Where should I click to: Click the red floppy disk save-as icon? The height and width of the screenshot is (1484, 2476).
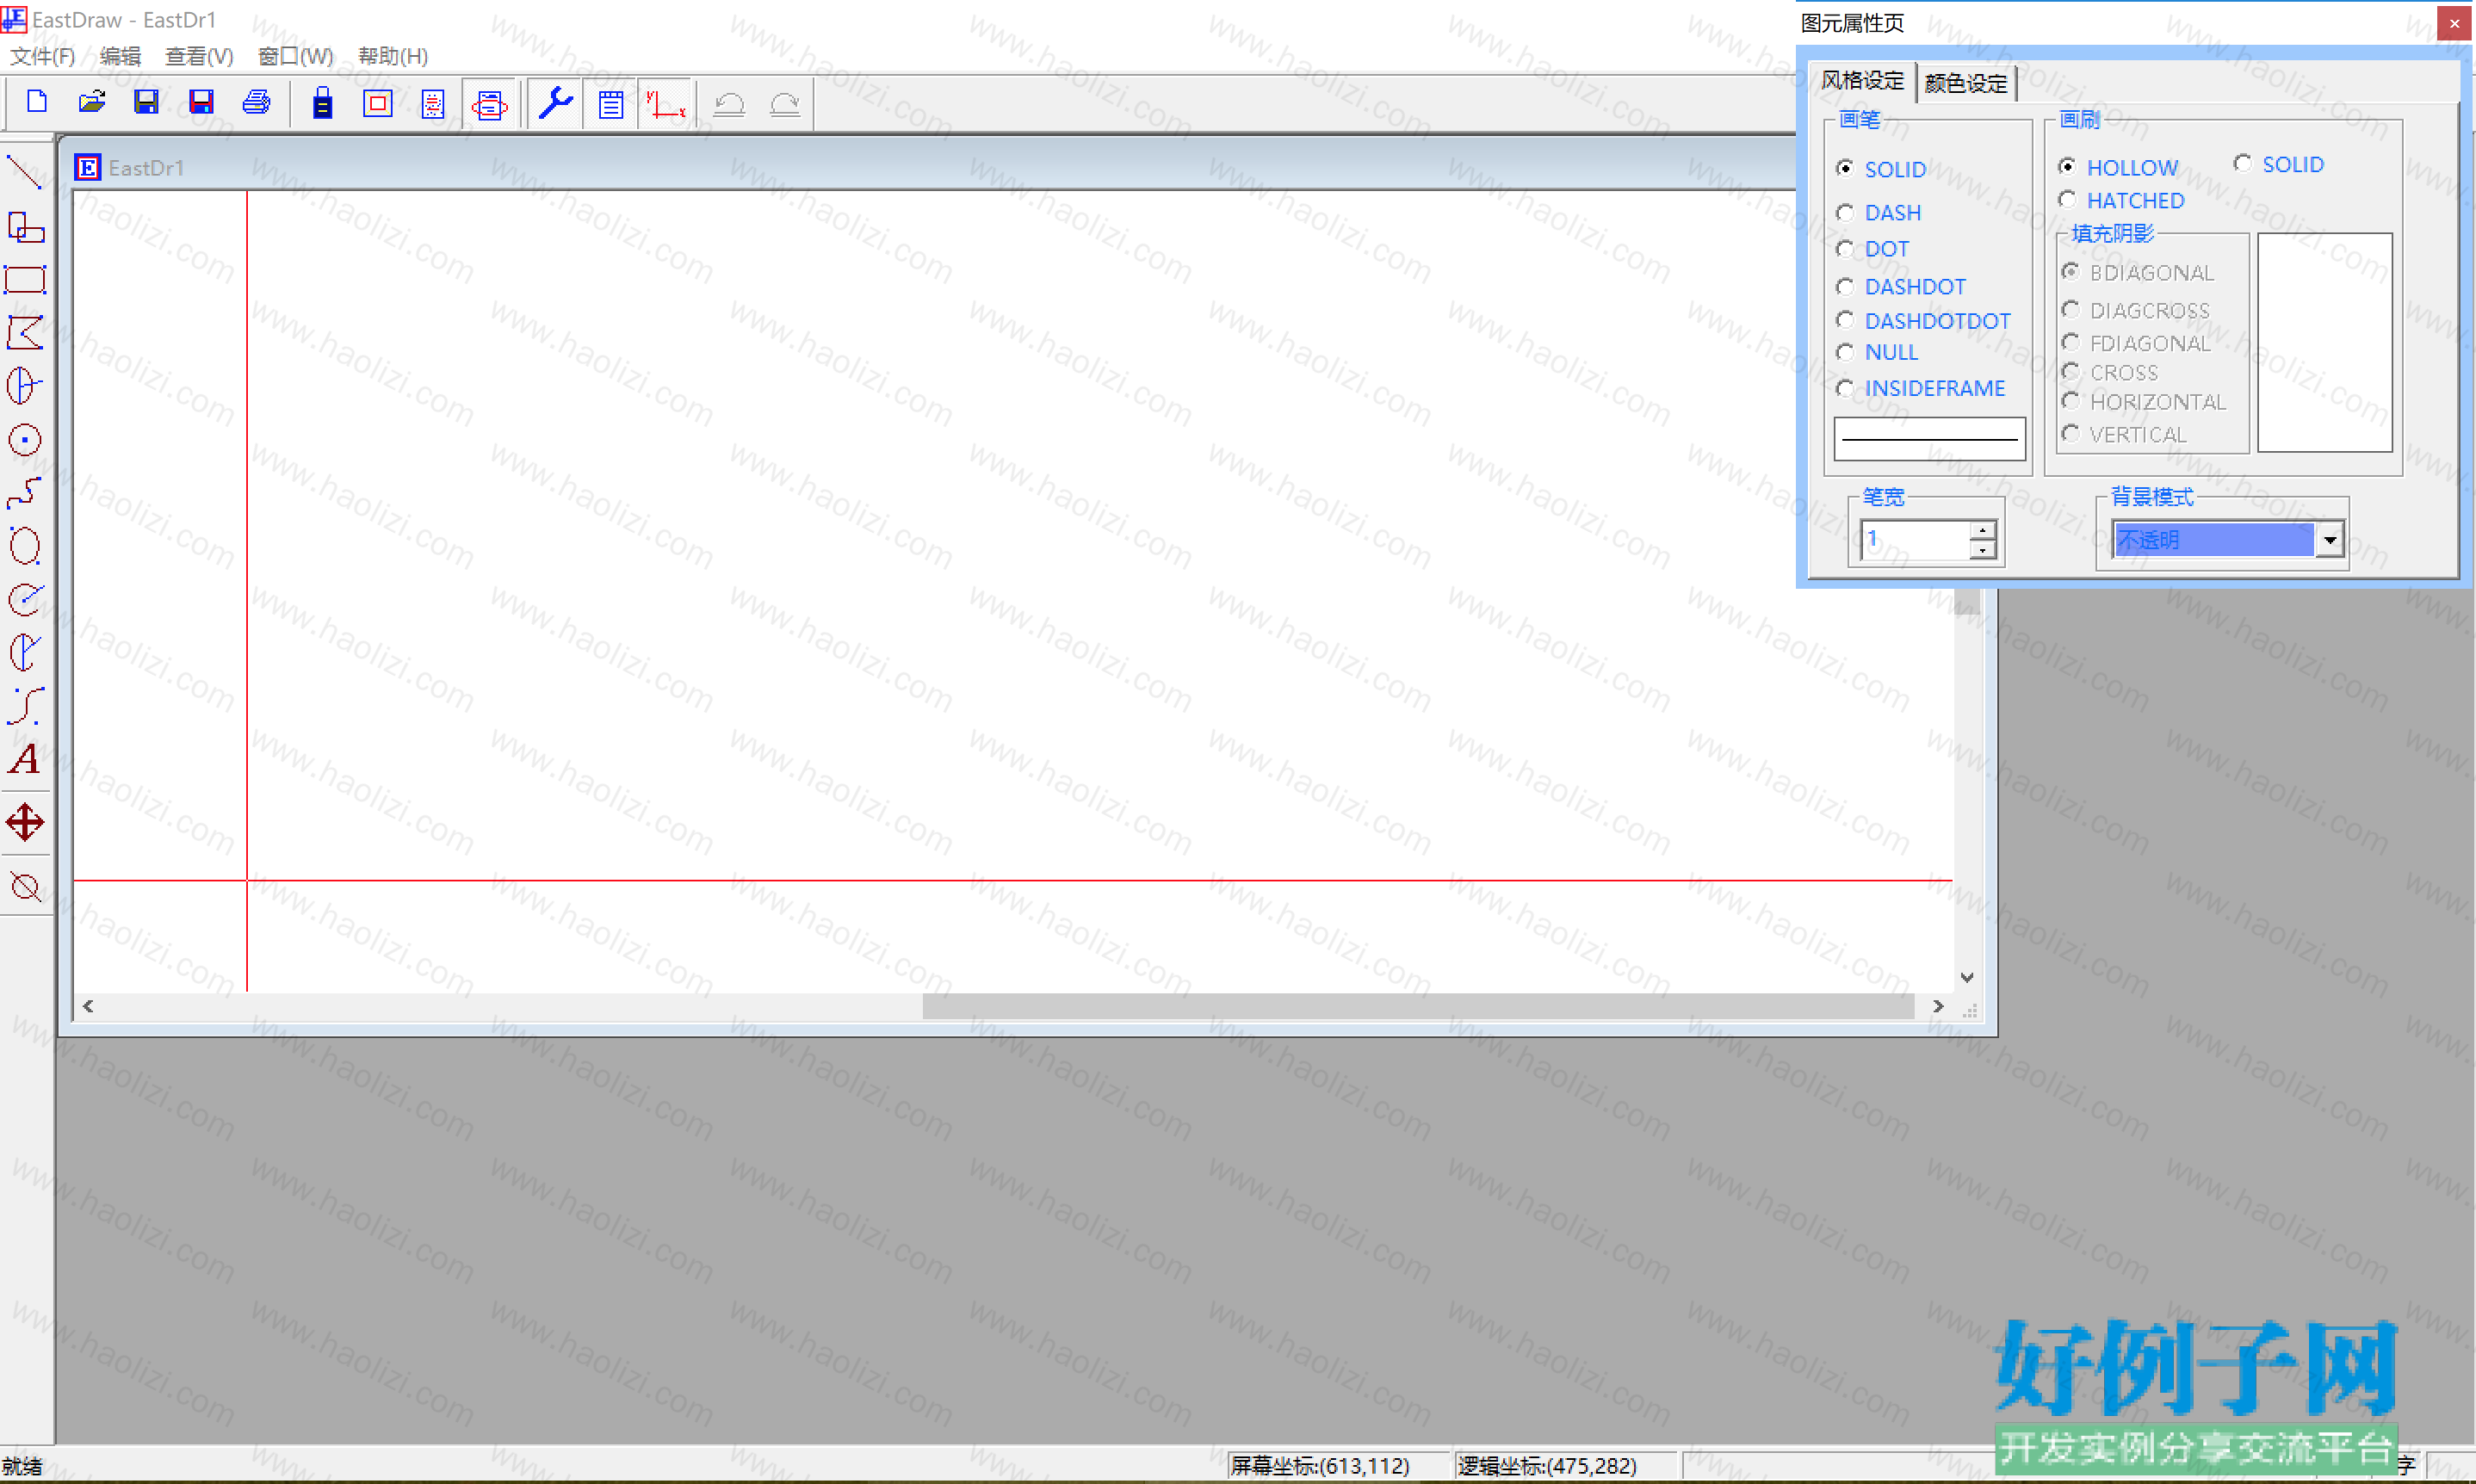tap(201, 103)
